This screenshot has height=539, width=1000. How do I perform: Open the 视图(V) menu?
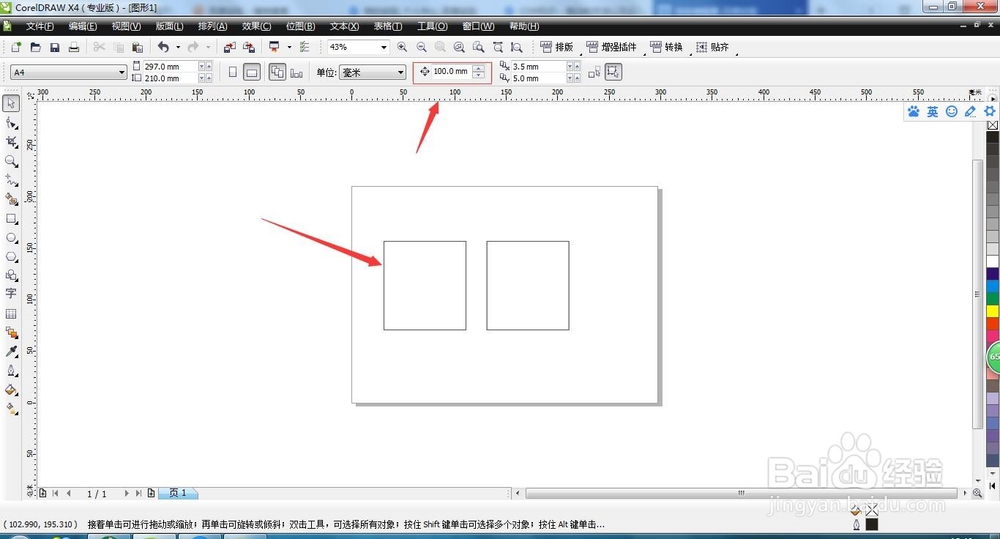126,26
